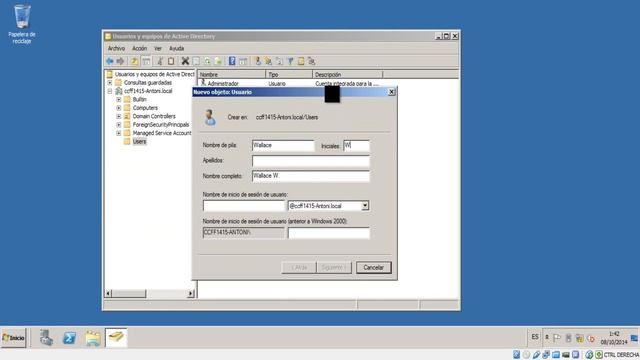
Task: Click the Nombre completo field
Action: [x=311, y=176]
